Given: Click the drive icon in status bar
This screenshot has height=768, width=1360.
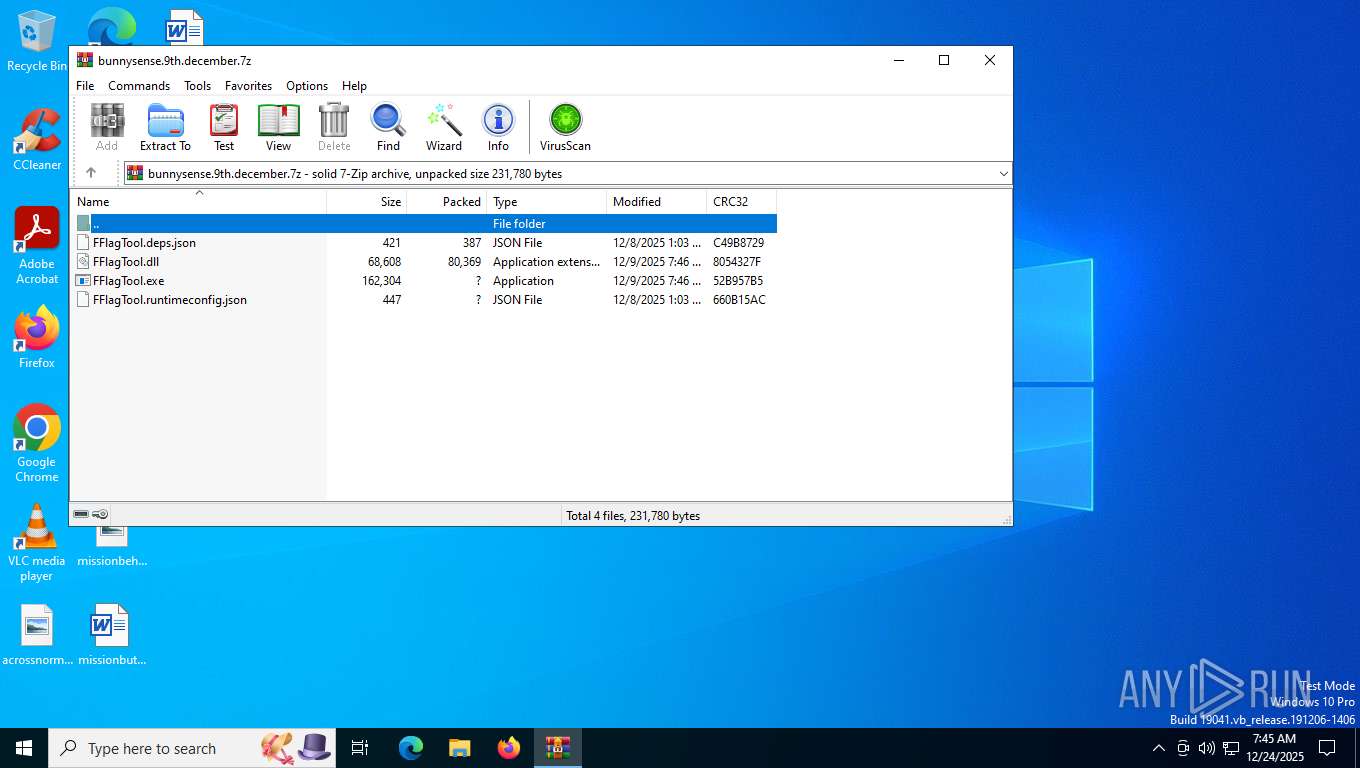Looking at the screenshot, I should point(81,514).
